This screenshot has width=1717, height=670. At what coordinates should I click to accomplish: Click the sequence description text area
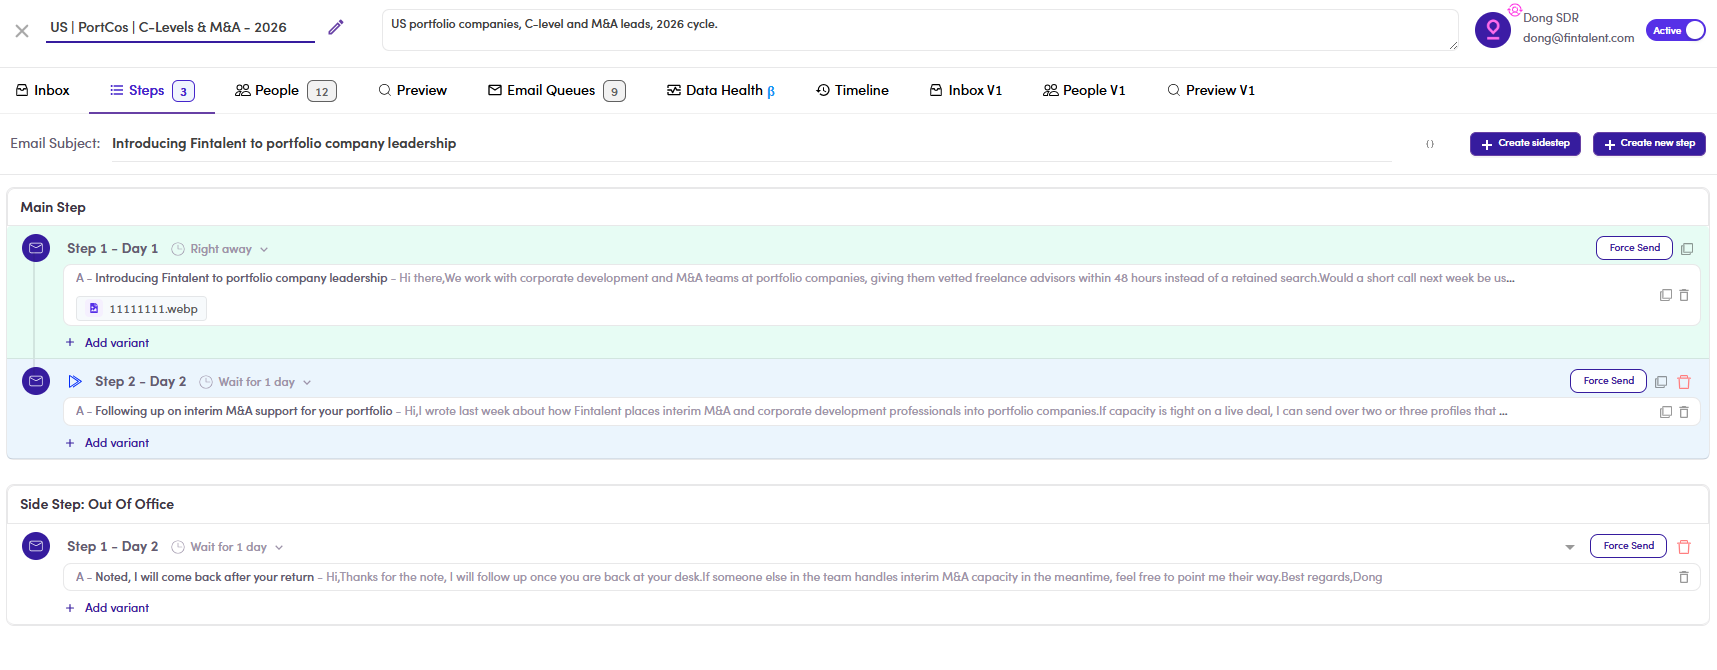point(920,30)
